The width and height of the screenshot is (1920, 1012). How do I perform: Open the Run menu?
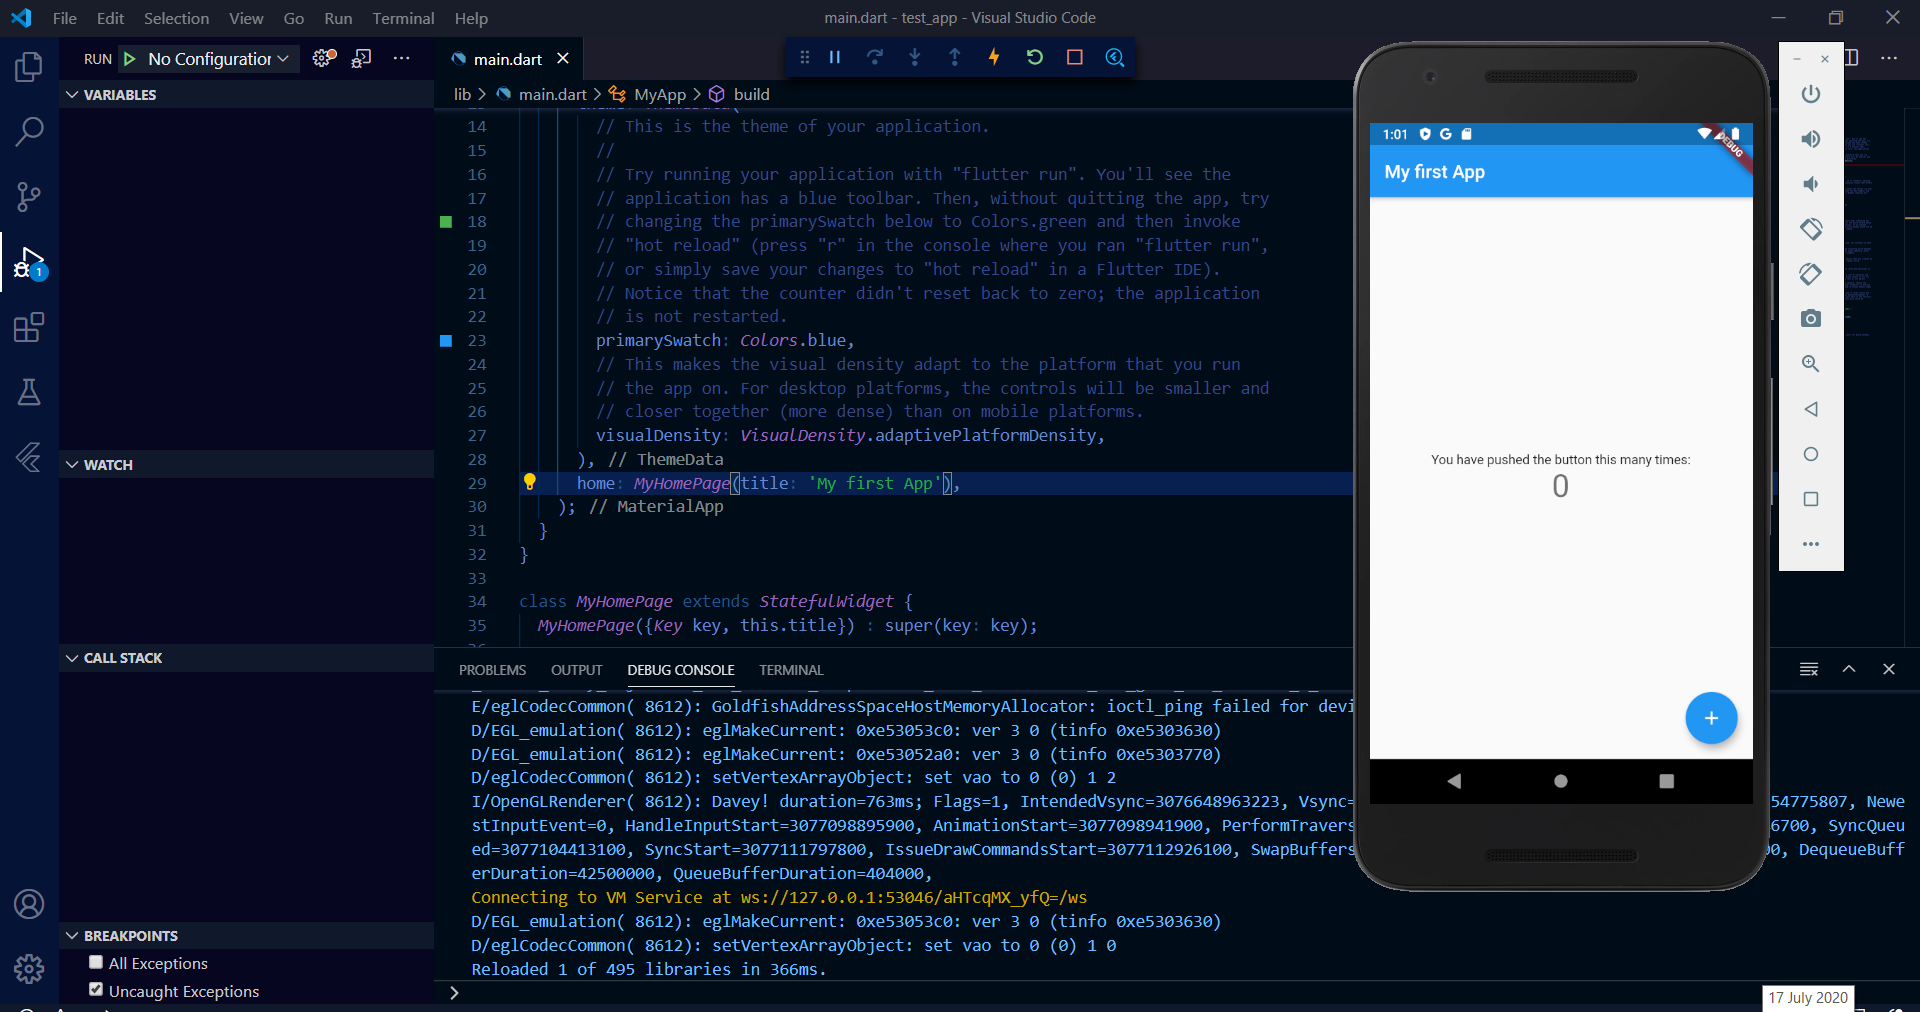(x=338, y=18)
